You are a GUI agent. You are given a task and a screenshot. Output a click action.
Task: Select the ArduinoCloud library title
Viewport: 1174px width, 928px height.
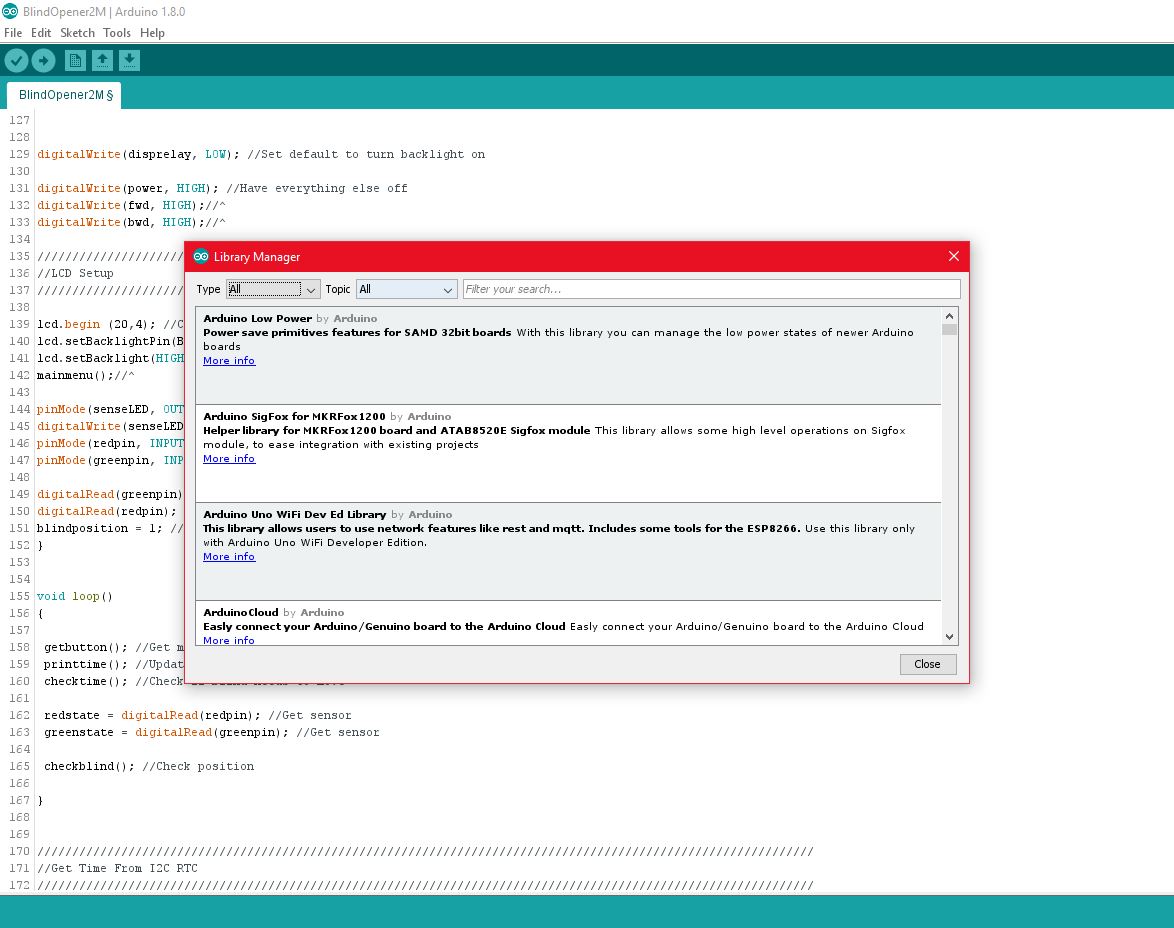coord(240,613)
